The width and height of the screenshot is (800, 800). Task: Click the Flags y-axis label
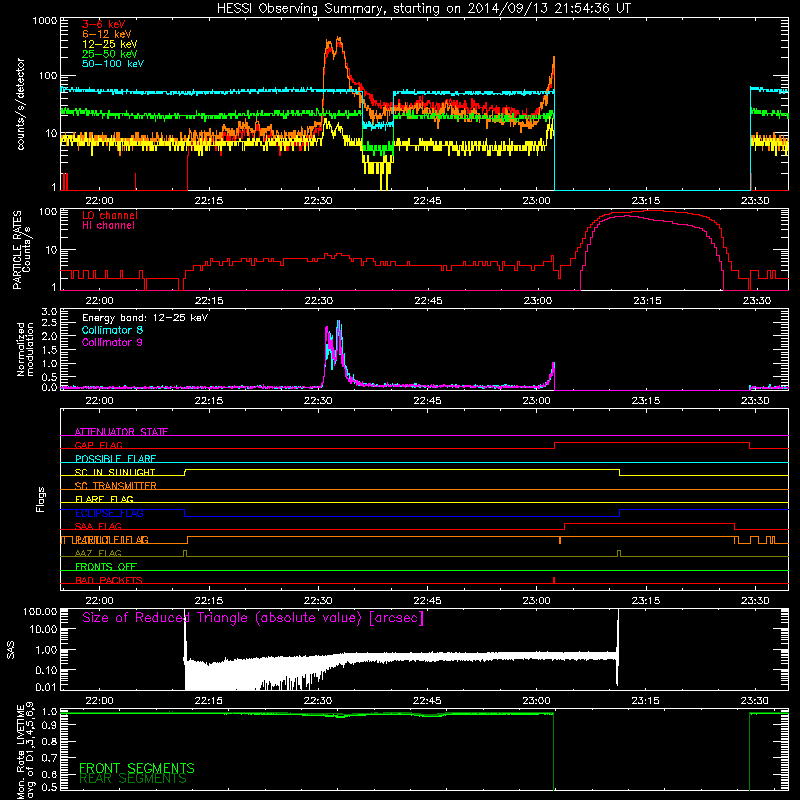[x=41, y=500]
